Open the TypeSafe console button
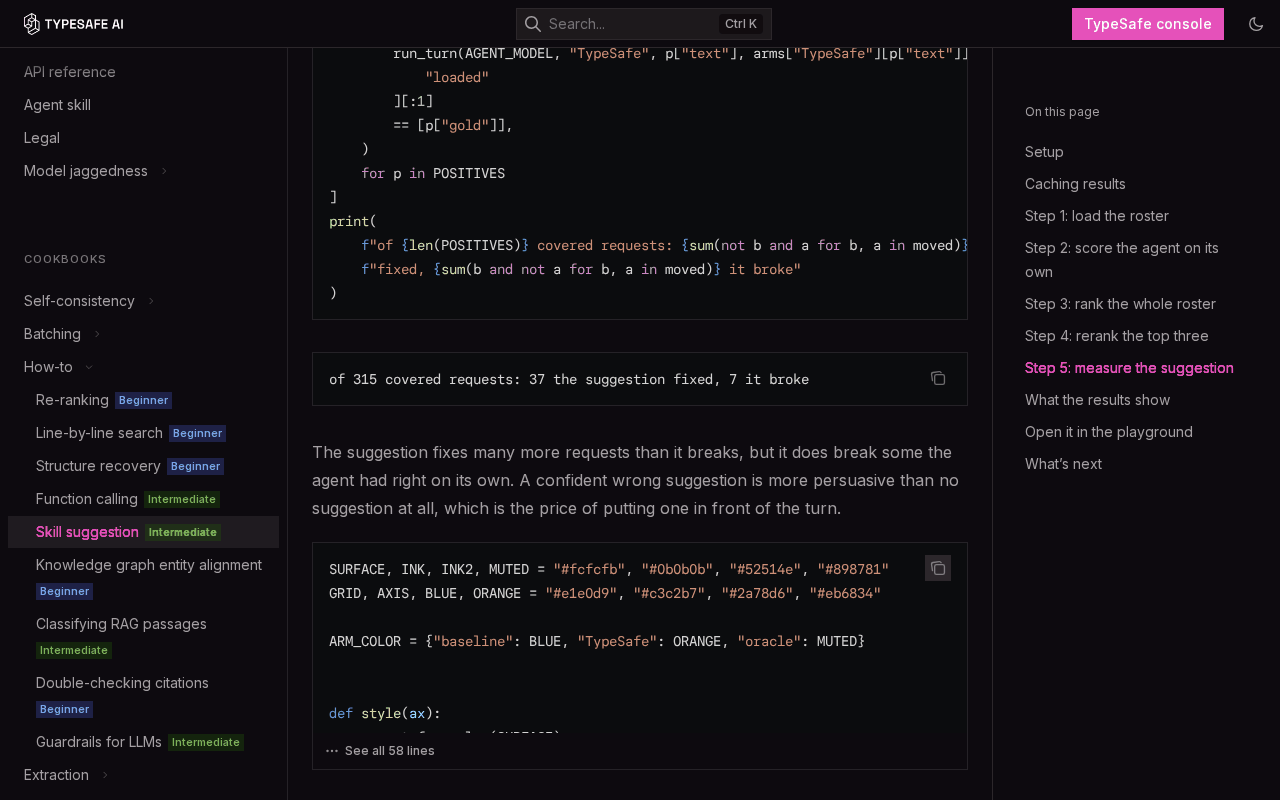Image resolution: width=1280 pixels, height=800 pixels. 1148,24
